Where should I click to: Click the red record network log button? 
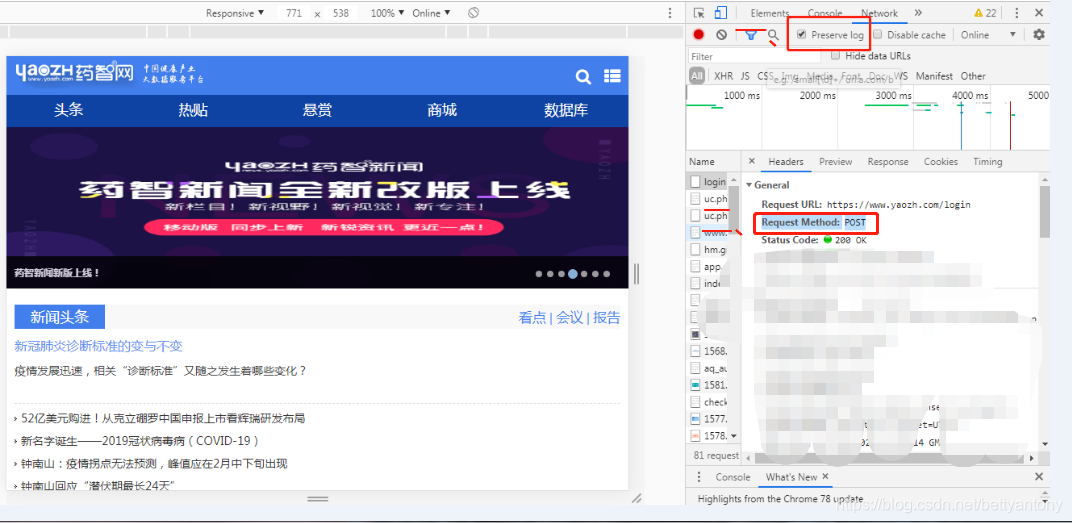699,35
